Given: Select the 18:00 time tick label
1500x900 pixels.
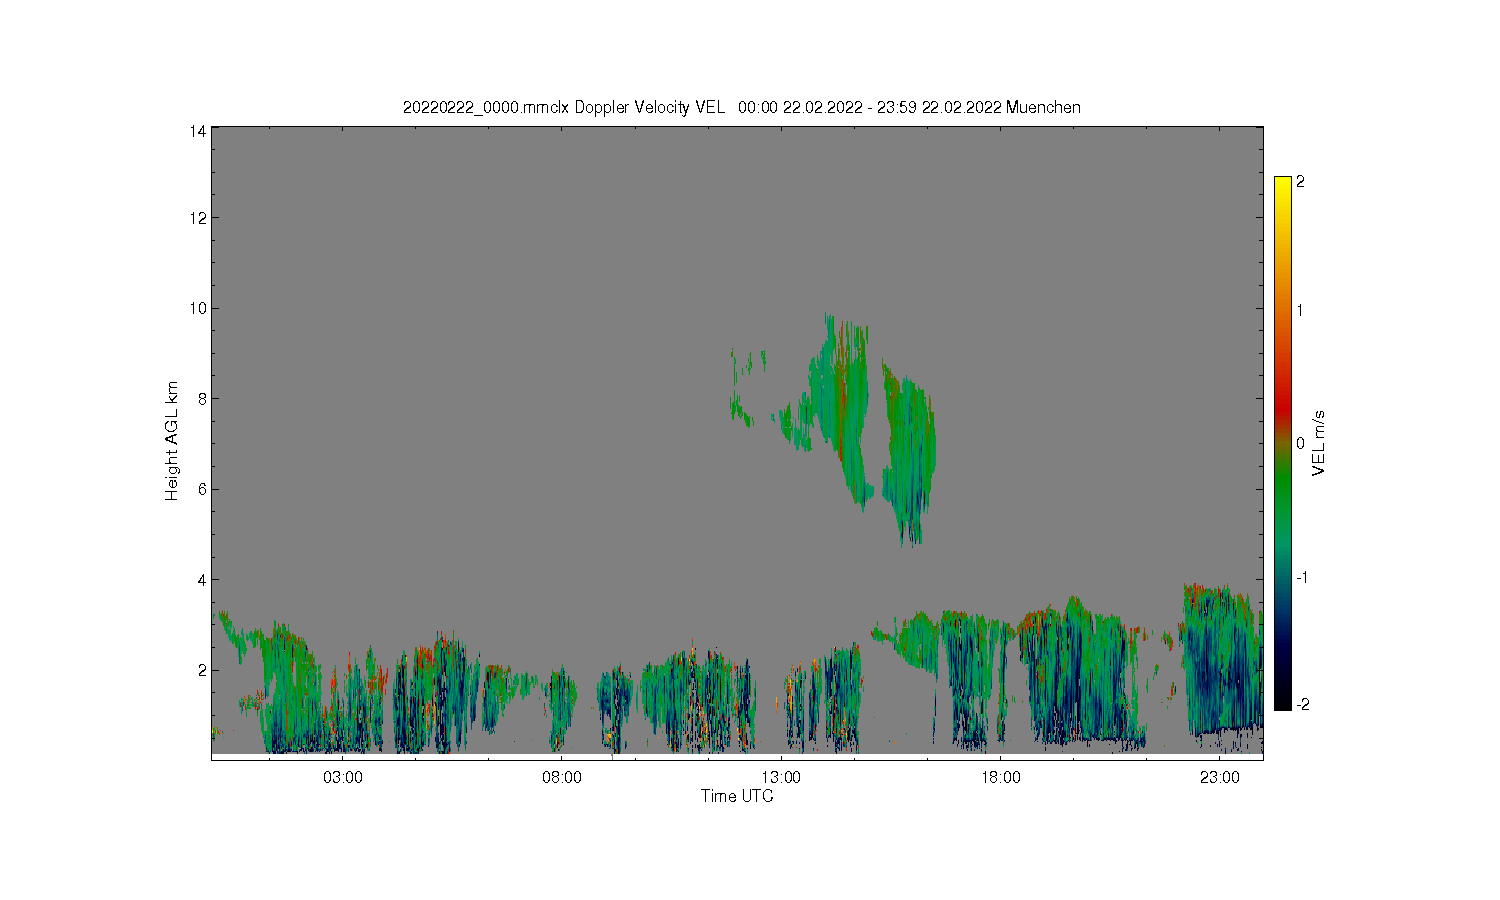Looking at the screenshot, I should coord(1000,778).
